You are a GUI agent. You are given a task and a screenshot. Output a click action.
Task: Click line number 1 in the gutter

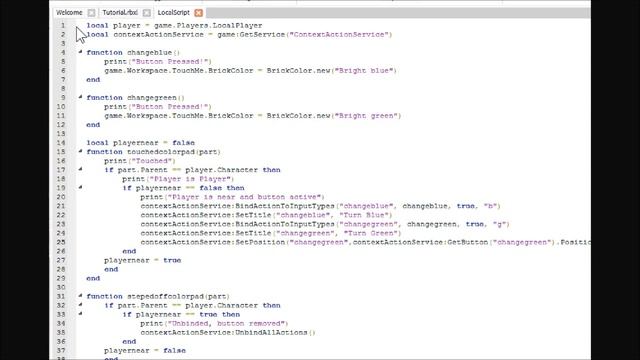63,25
